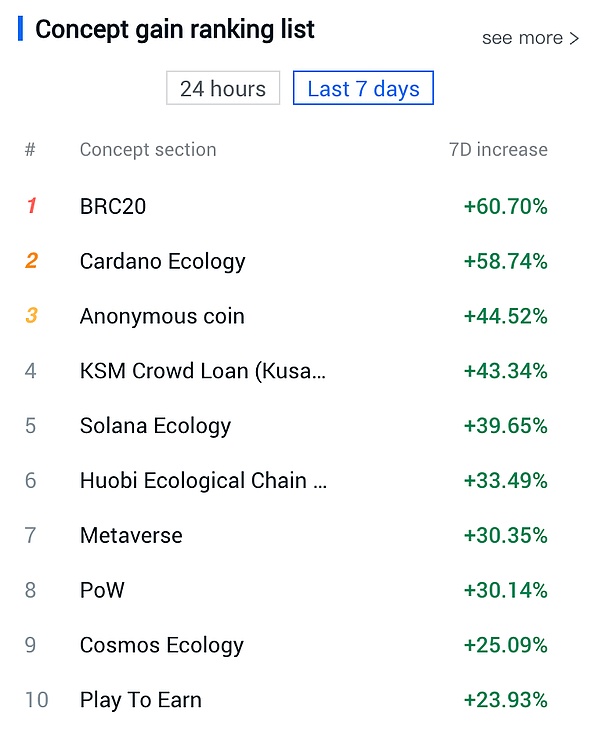600x730 pixels.
Task: Click the 7D increase column header
Action: [x=498, y=150]
